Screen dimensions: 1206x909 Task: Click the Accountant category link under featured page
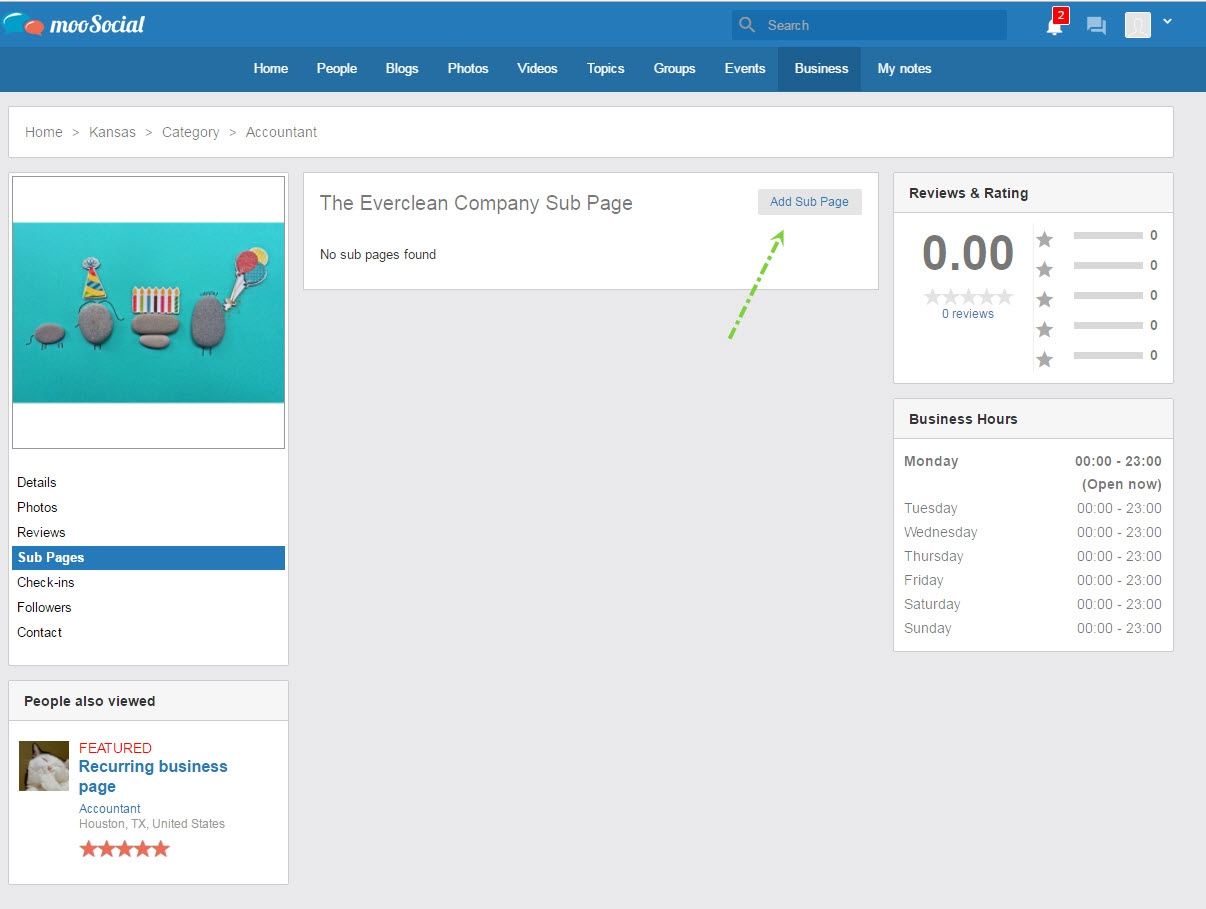tap(110, 808)
